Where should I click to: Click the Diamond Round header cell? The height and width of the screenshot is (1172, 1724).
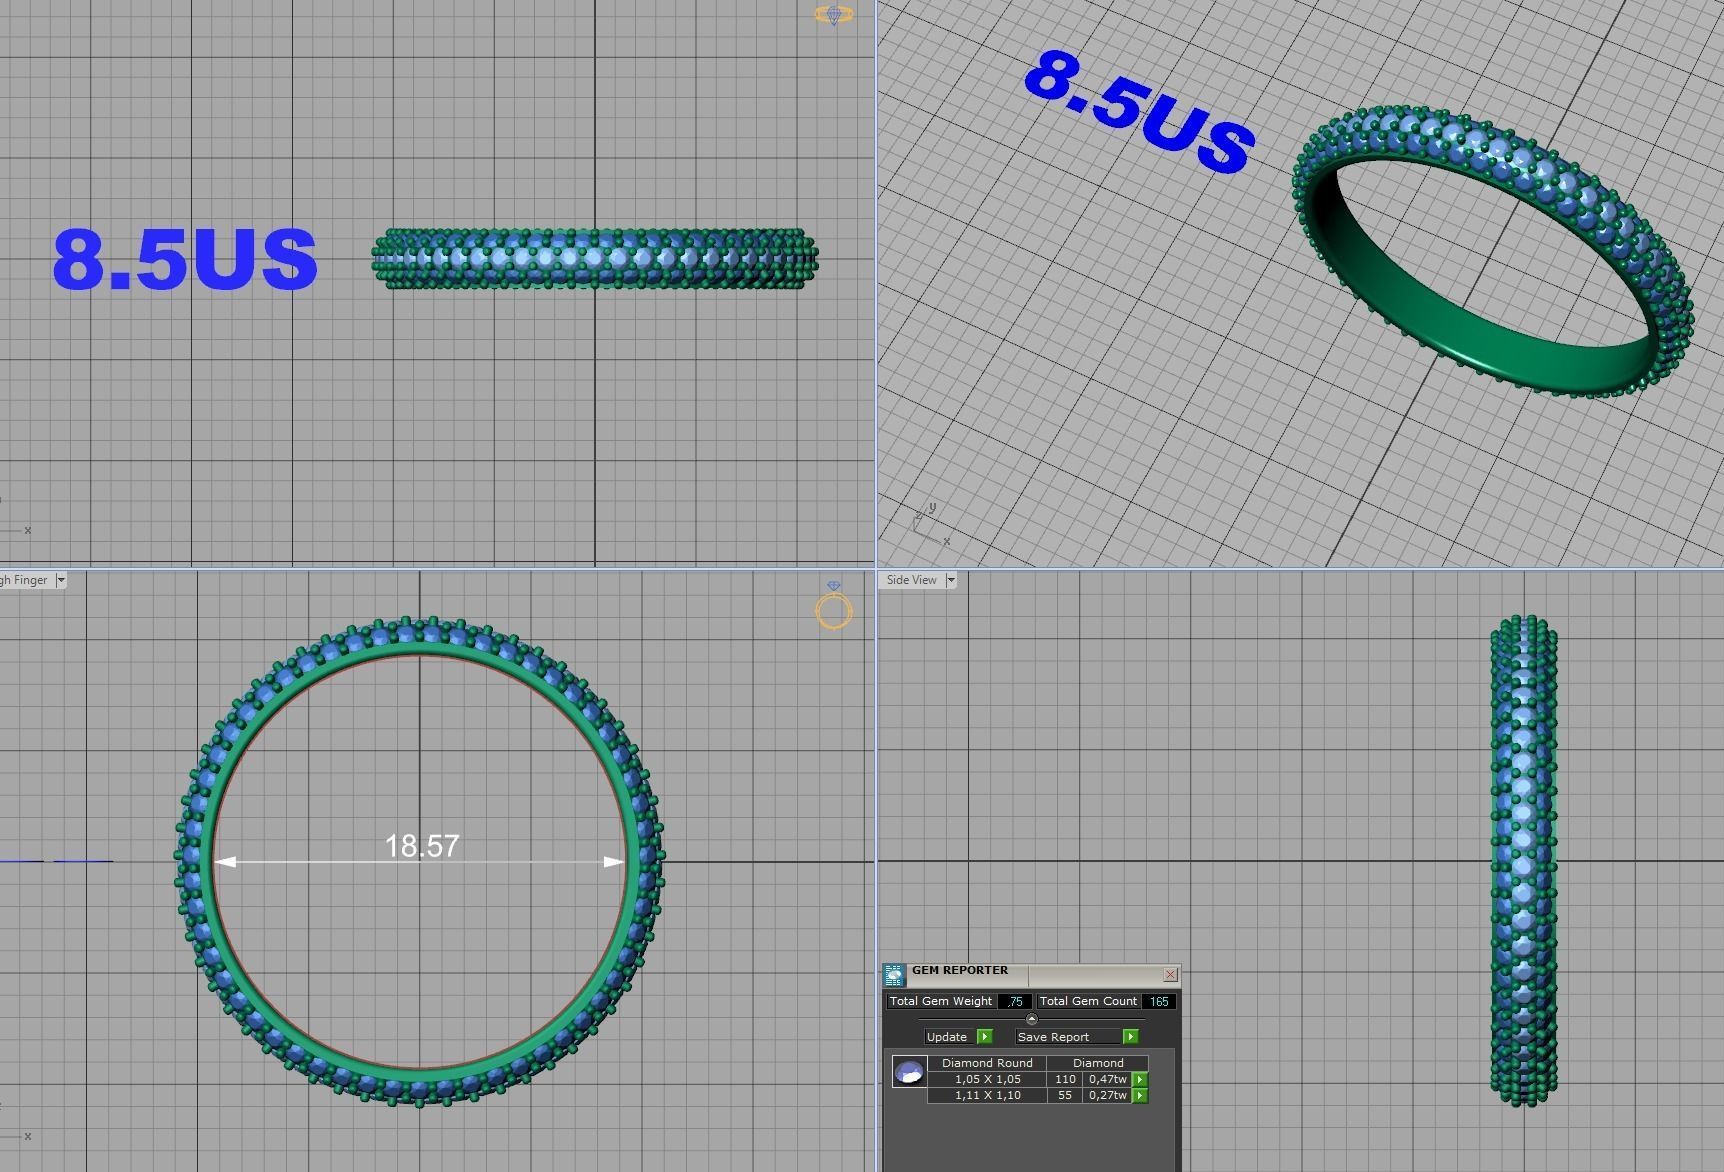(987, 1063)
